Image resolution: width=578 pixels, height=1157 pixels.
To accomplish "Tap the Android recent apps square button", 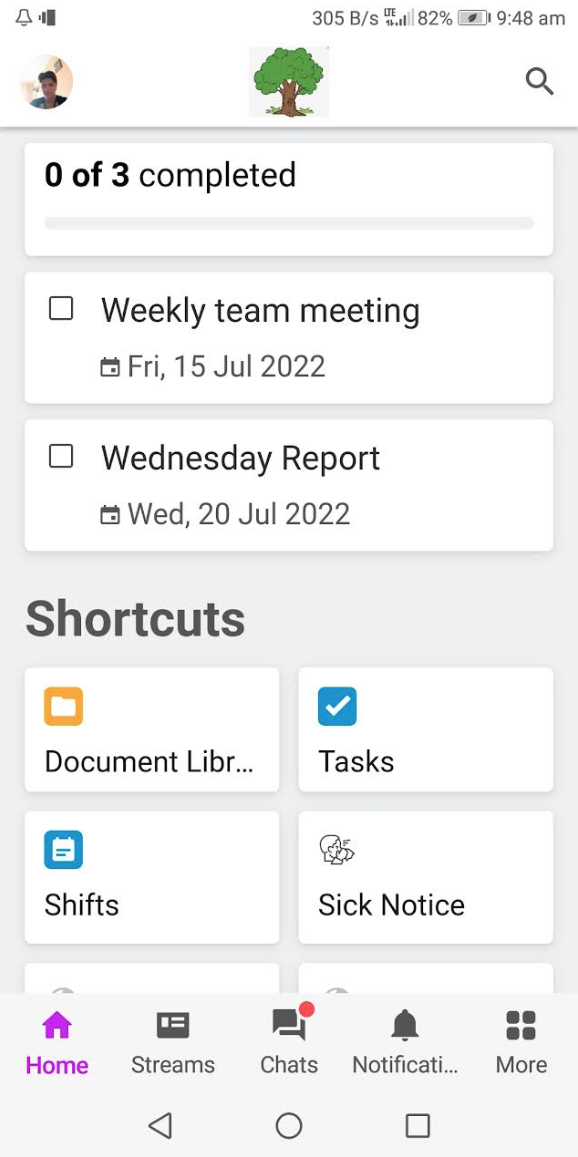I will 418,1125.
